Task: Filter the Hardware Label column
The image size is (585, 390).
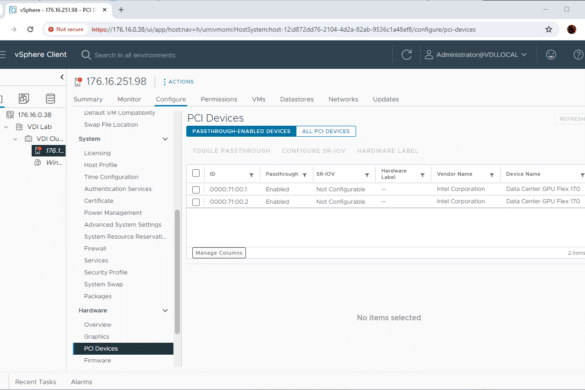Action: [x=422, y=175]
